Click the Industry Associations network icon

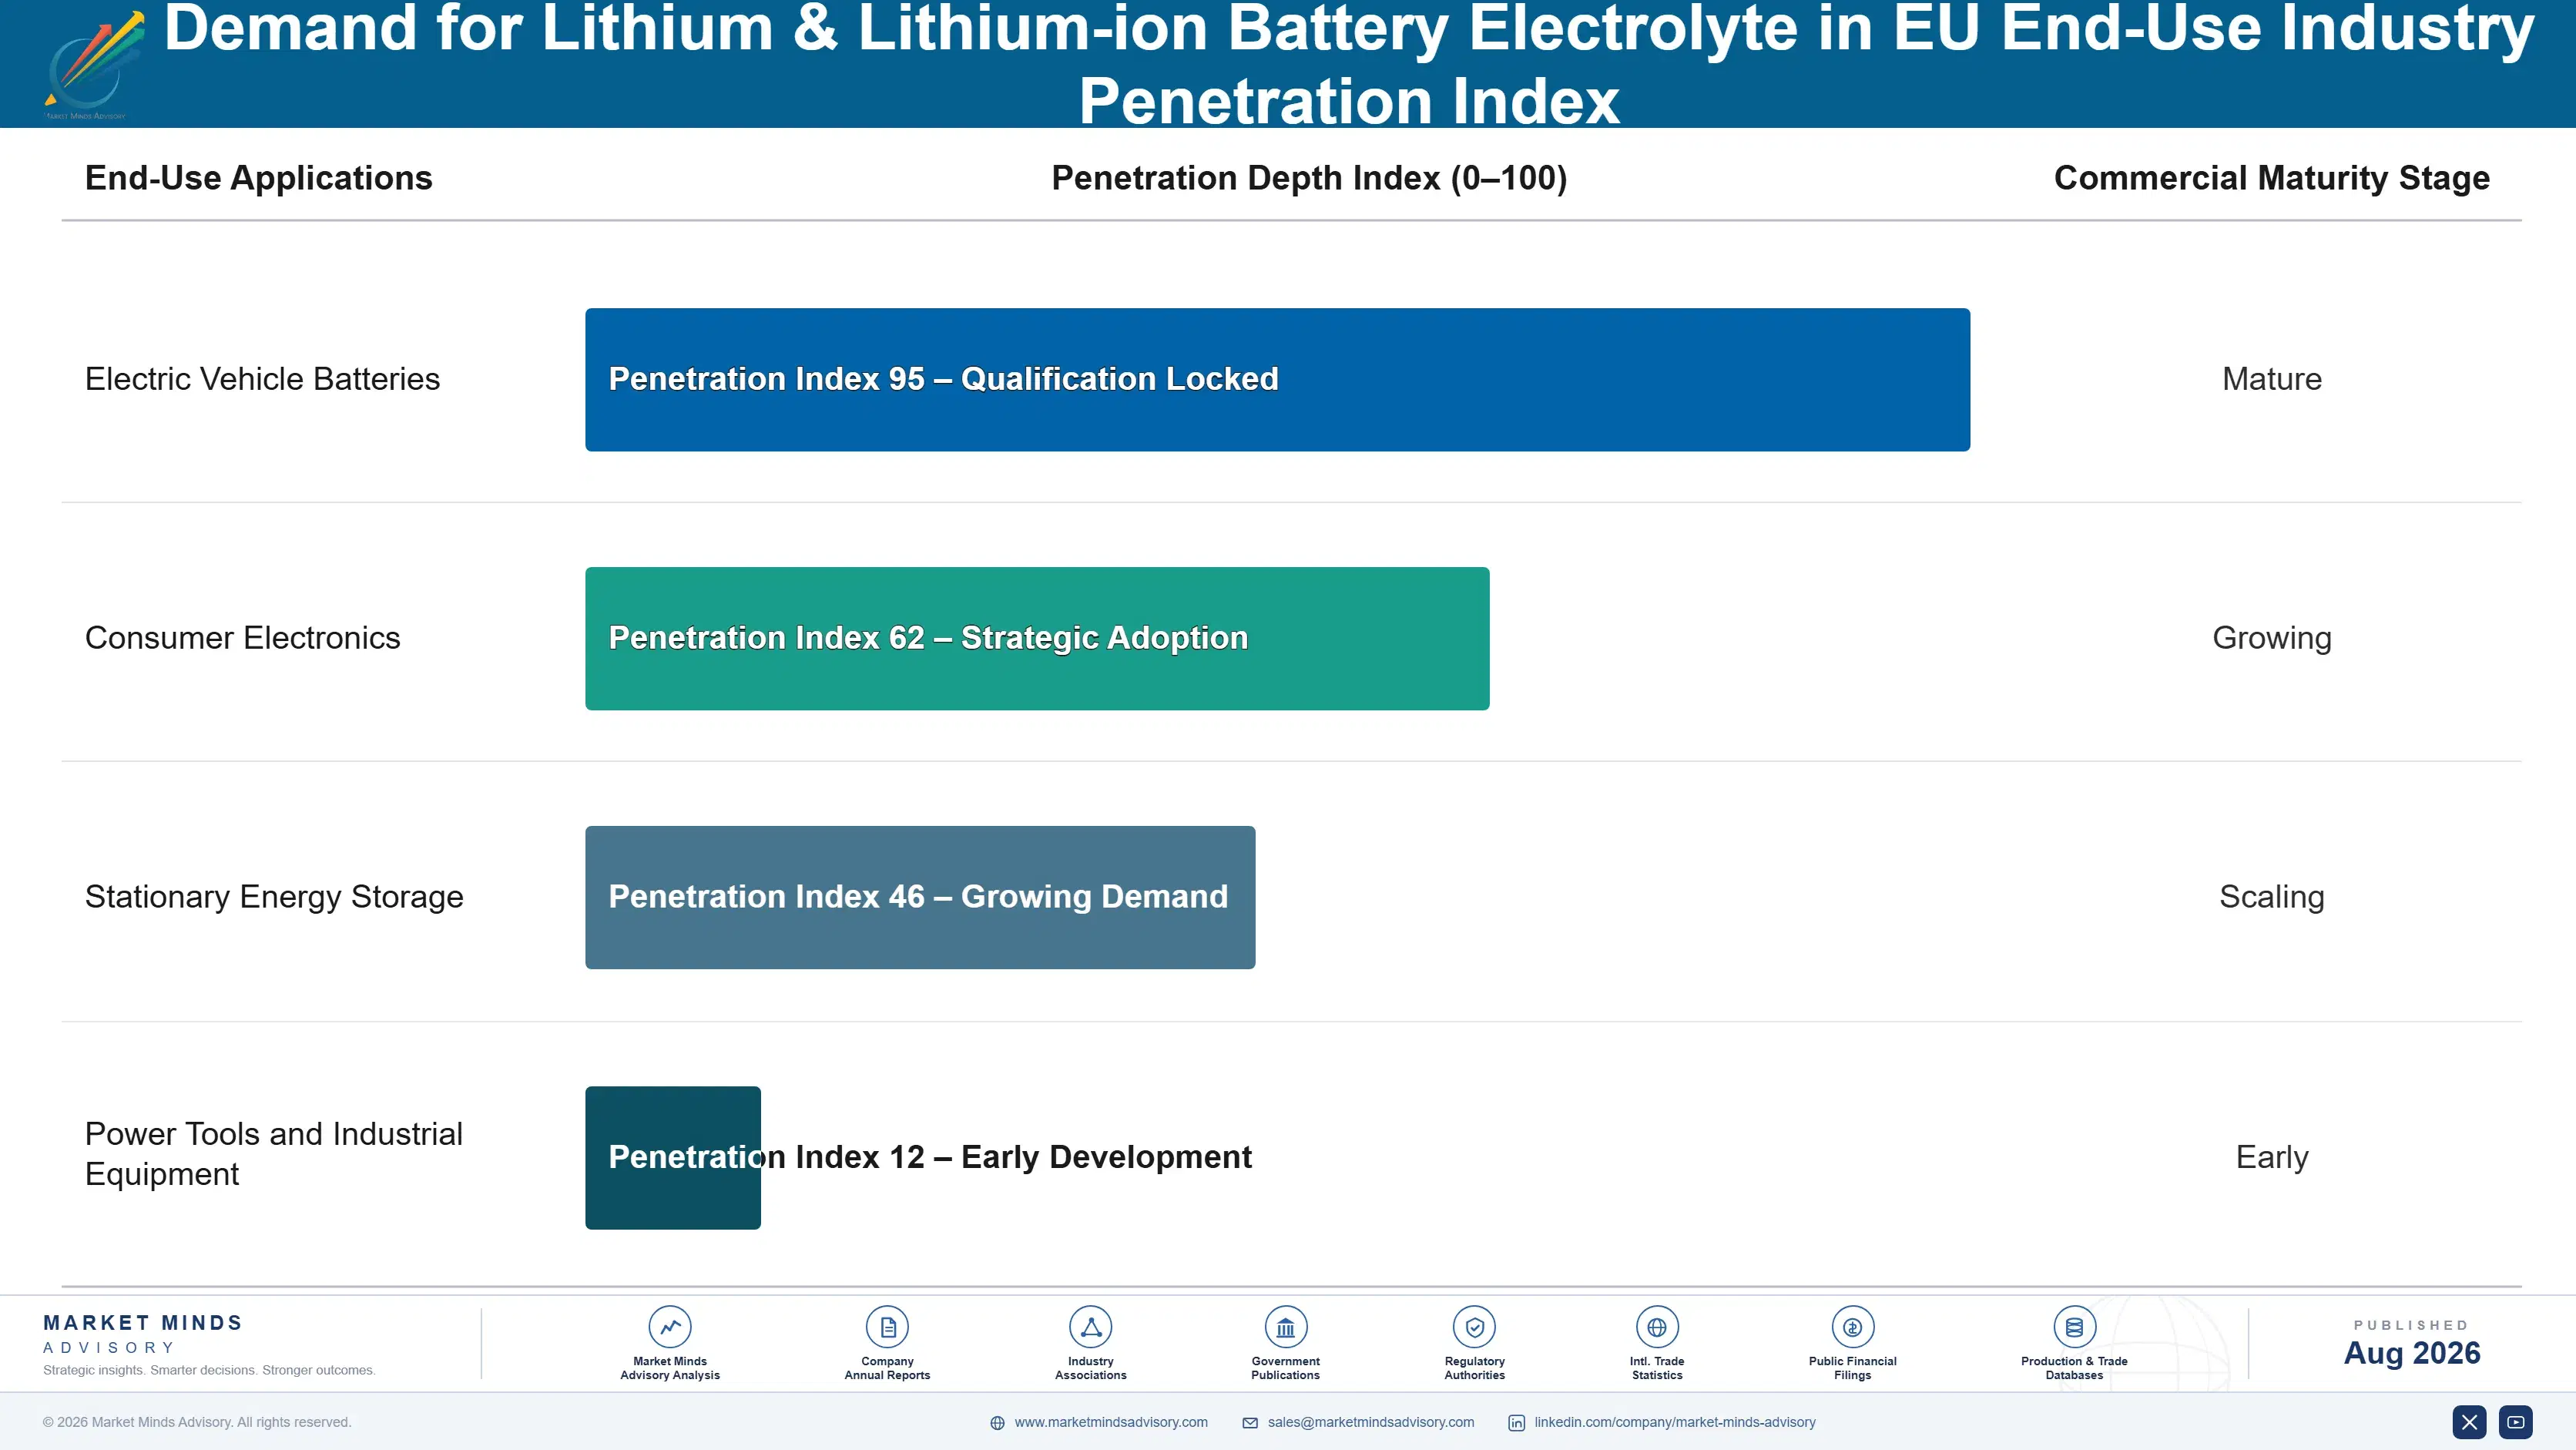(x=1091, y=1327)
